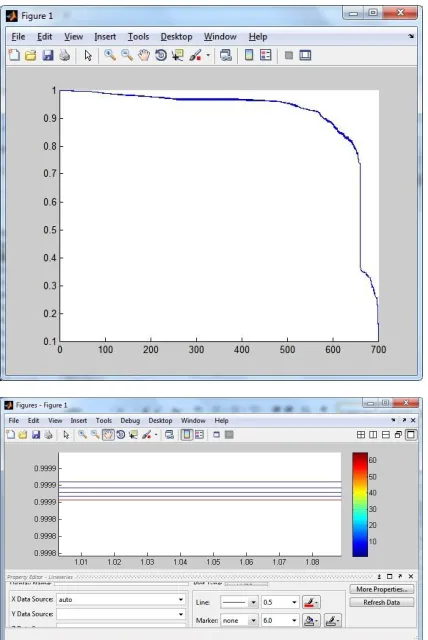Open View menu in lower Figures window
The image size is (428, 640).
55,420
